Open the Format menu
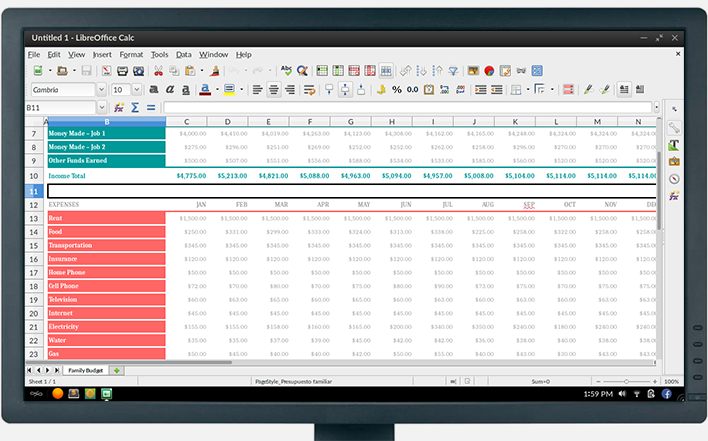The image size is (708, 441). (x=131, y=54)
